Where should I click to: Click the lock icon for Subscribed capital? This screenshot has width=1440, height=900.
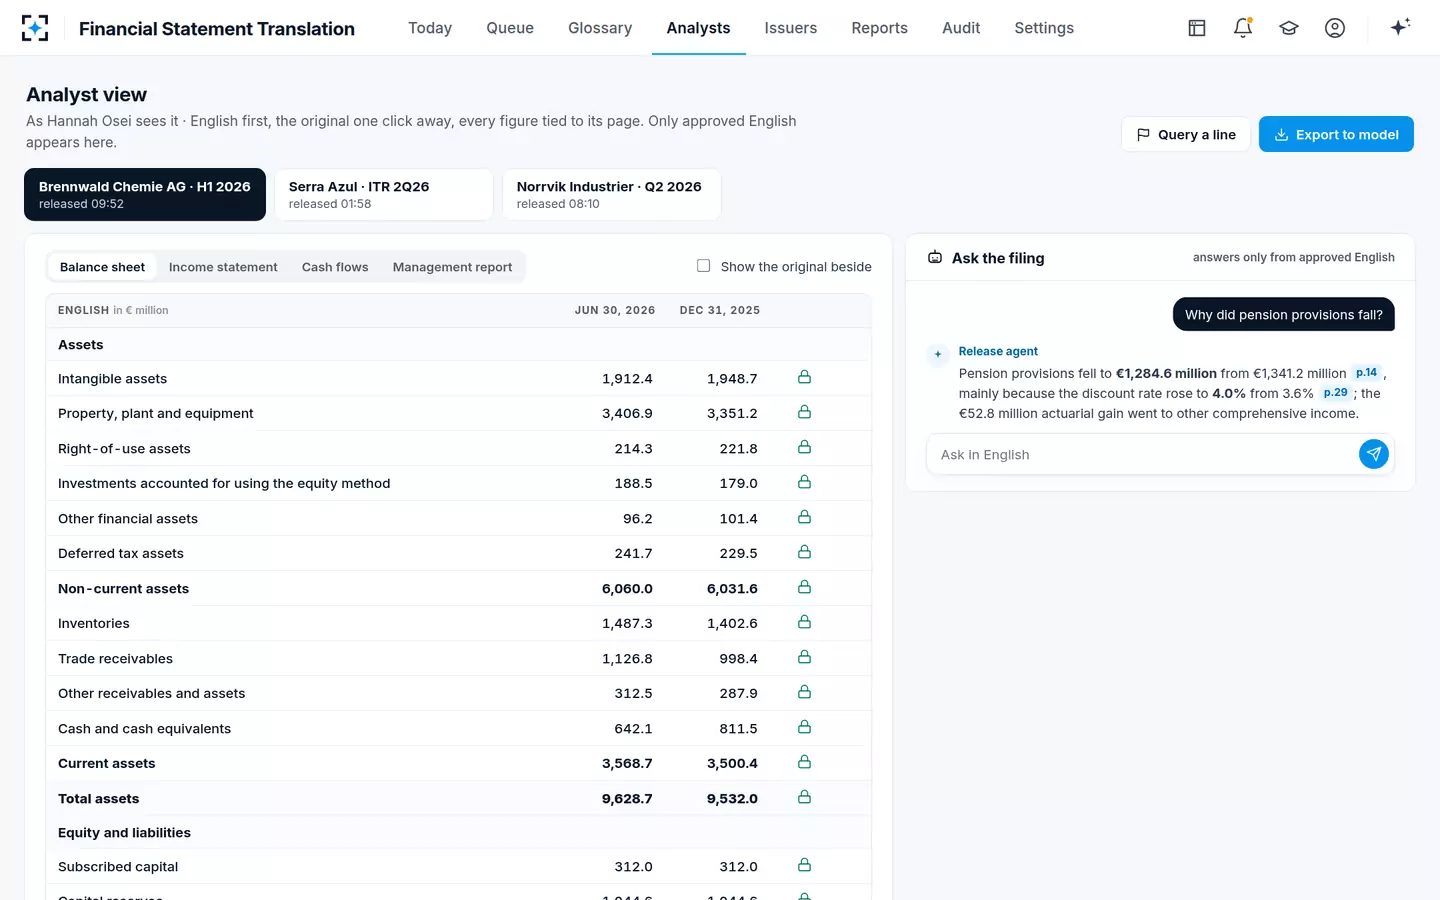[x=804, y=865]
